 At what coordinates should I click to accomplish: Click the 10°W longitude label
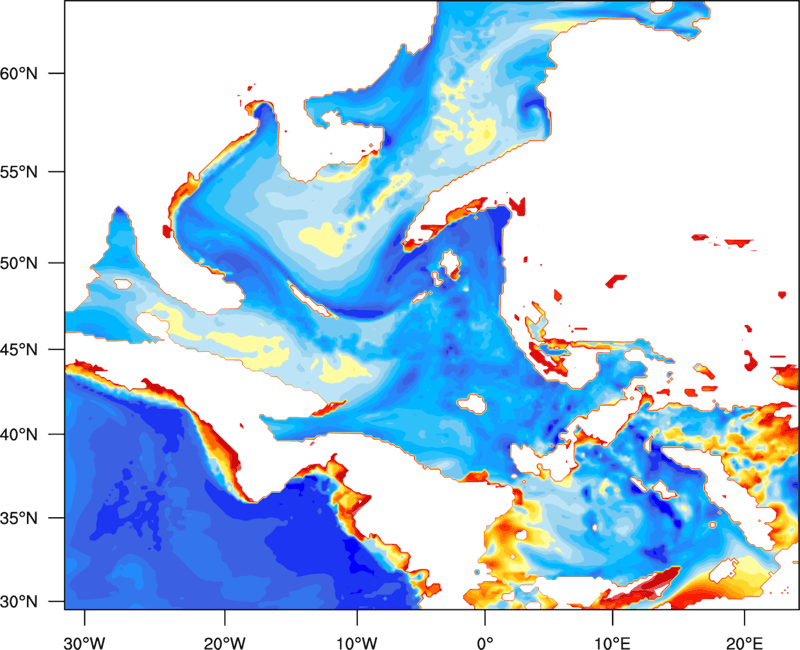coord(357,643)
